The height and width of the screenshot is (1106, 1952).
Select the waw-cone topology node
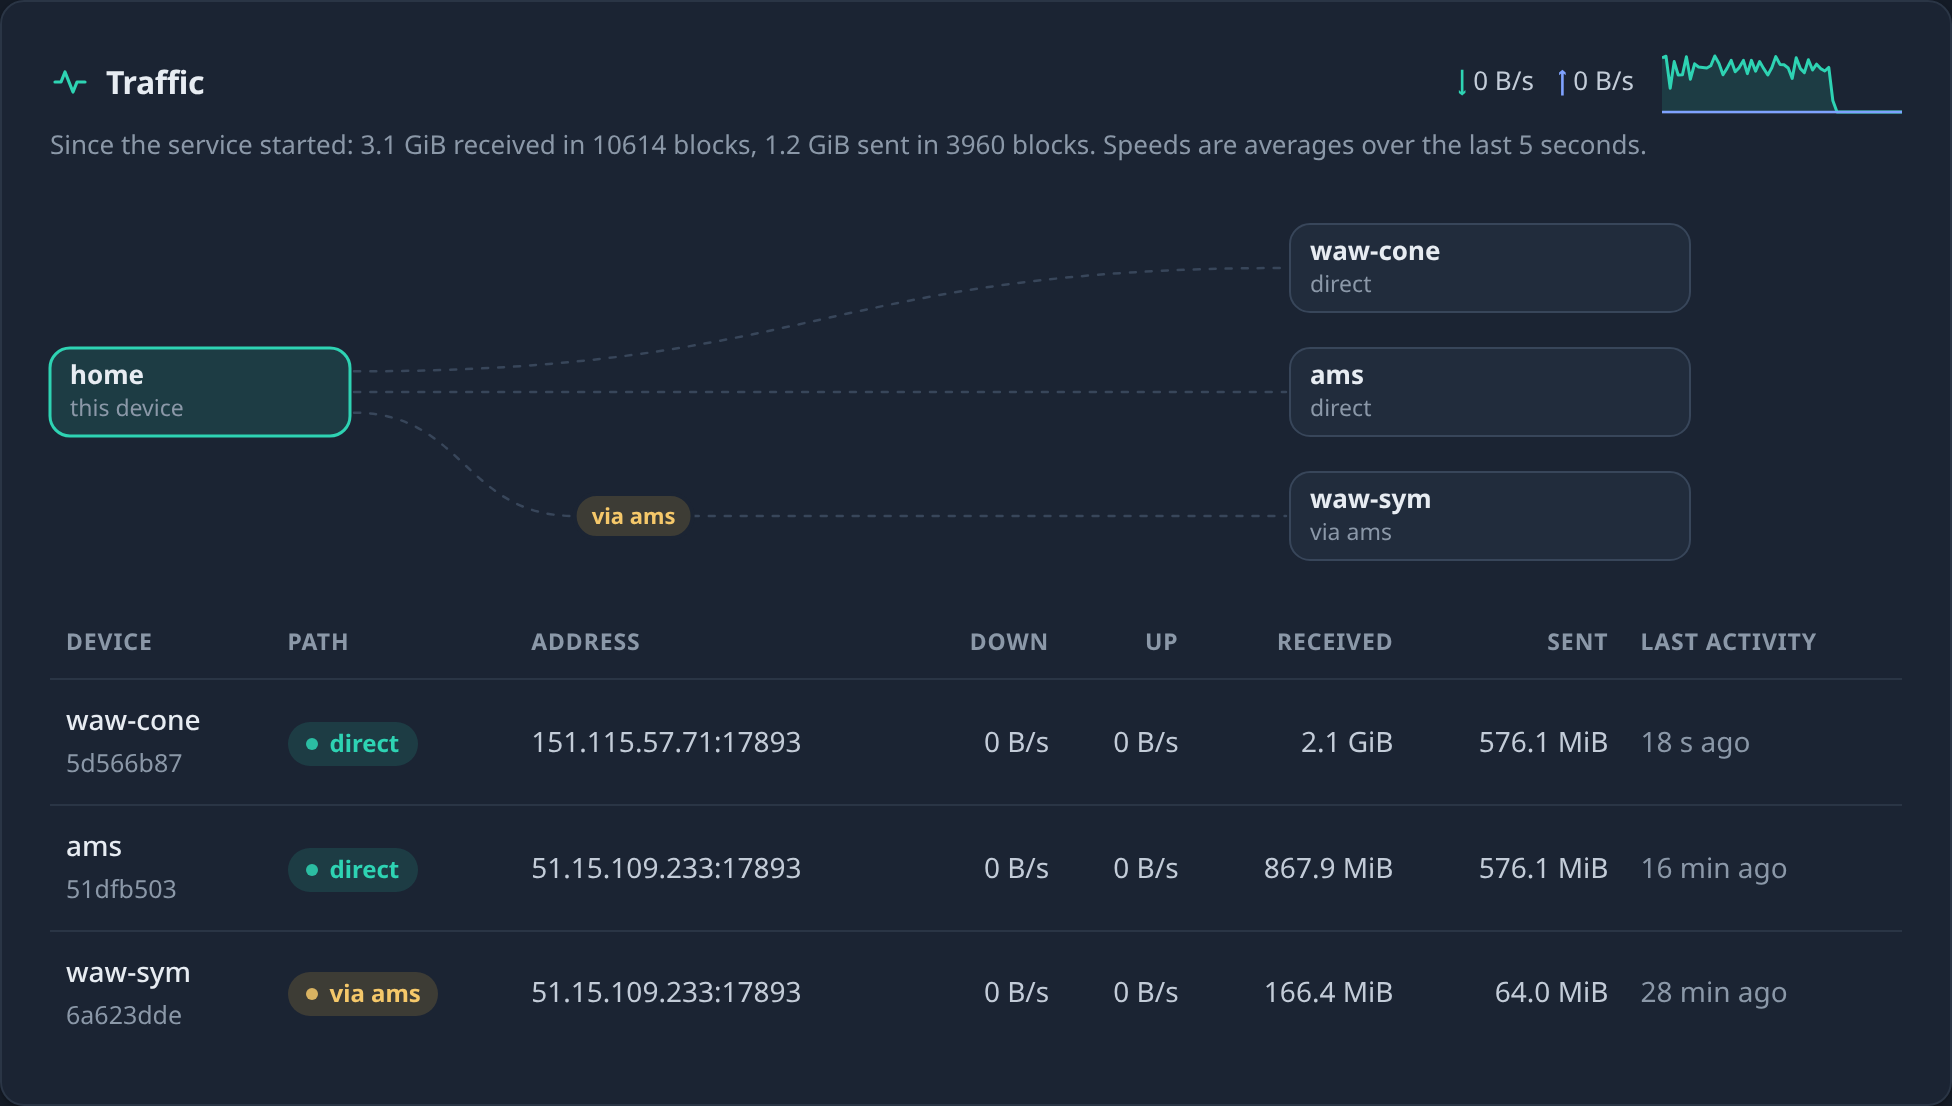click(x=1490, y=268)
